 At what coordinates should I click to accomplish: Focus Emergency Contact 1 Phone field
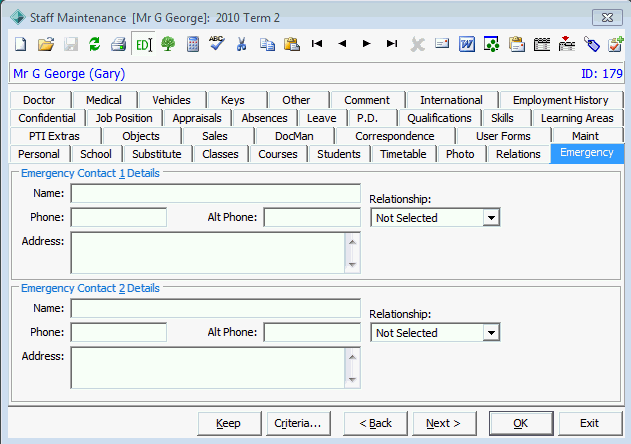[x=119, y=217]
